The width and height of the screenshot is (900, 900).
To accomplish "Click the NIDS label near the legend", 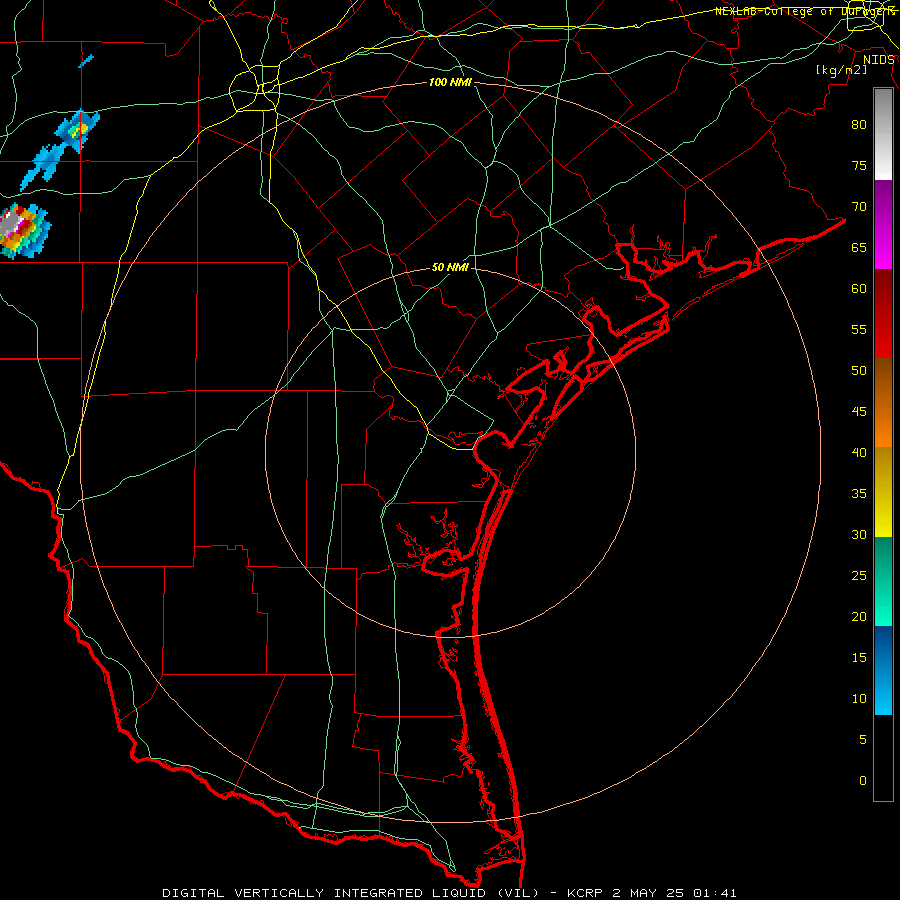I will [x=878, y=60].
